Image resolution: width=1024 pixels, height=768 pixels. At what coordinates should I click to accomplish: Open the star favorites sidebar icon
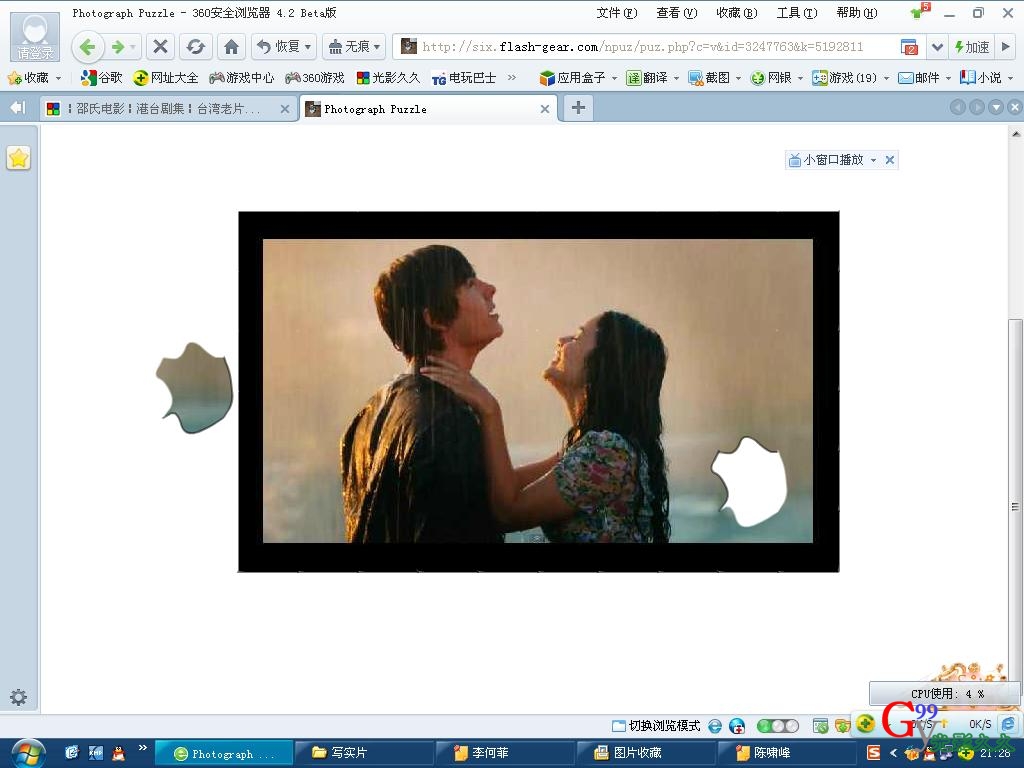pyautogui.click(x=18, y=157)
